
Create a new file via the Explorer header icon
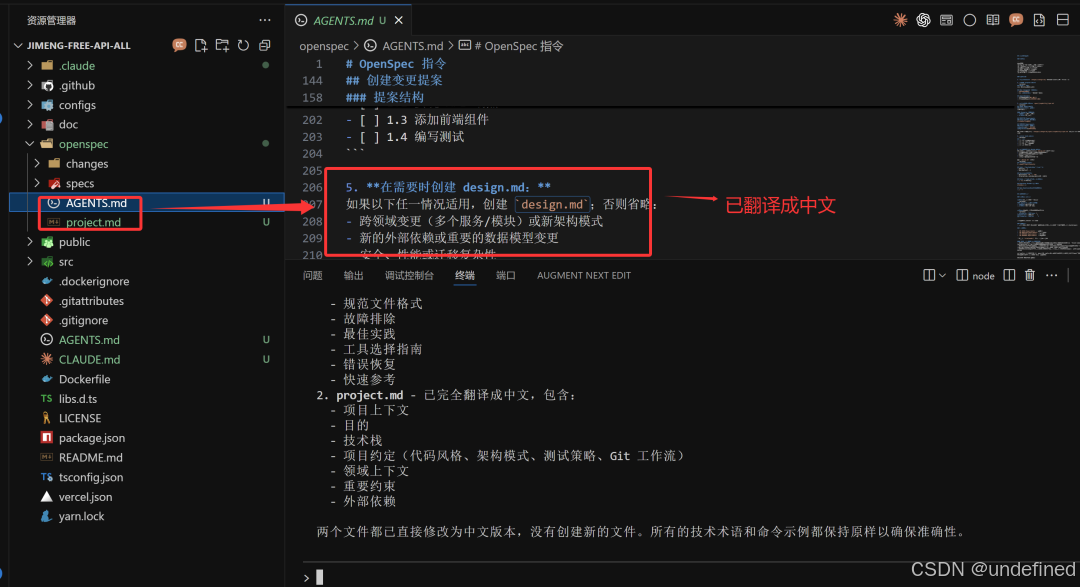click(x=200, y=45)
